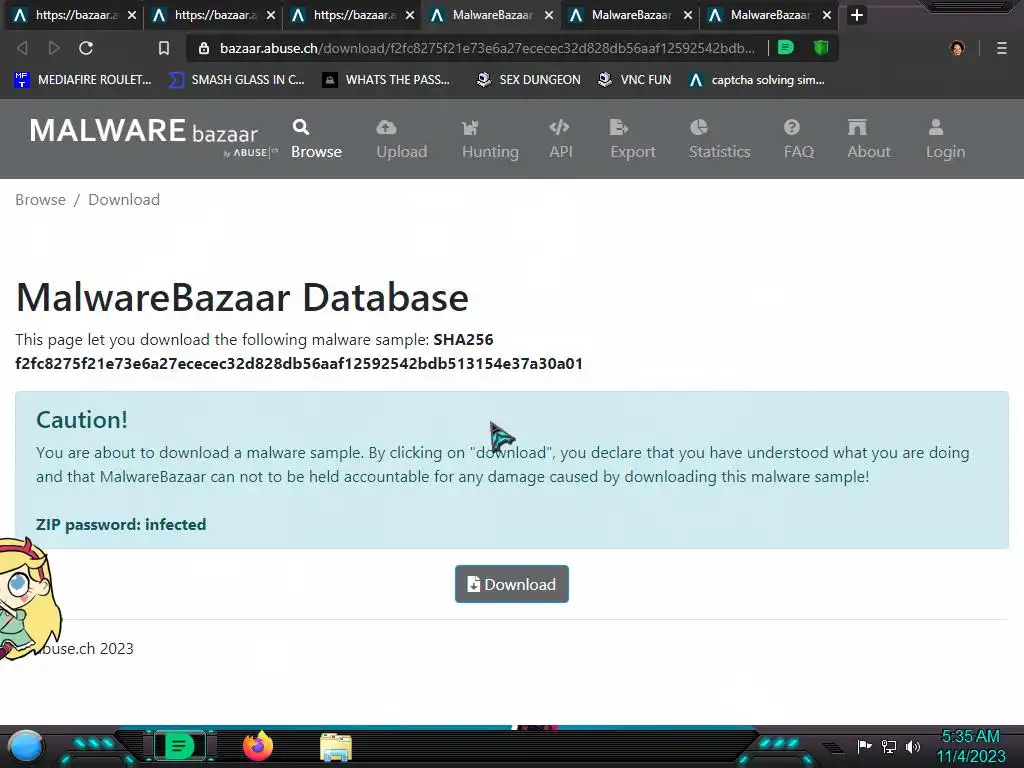Open the browser profile avatar
1024x768 pixels.
pos(957,48)
